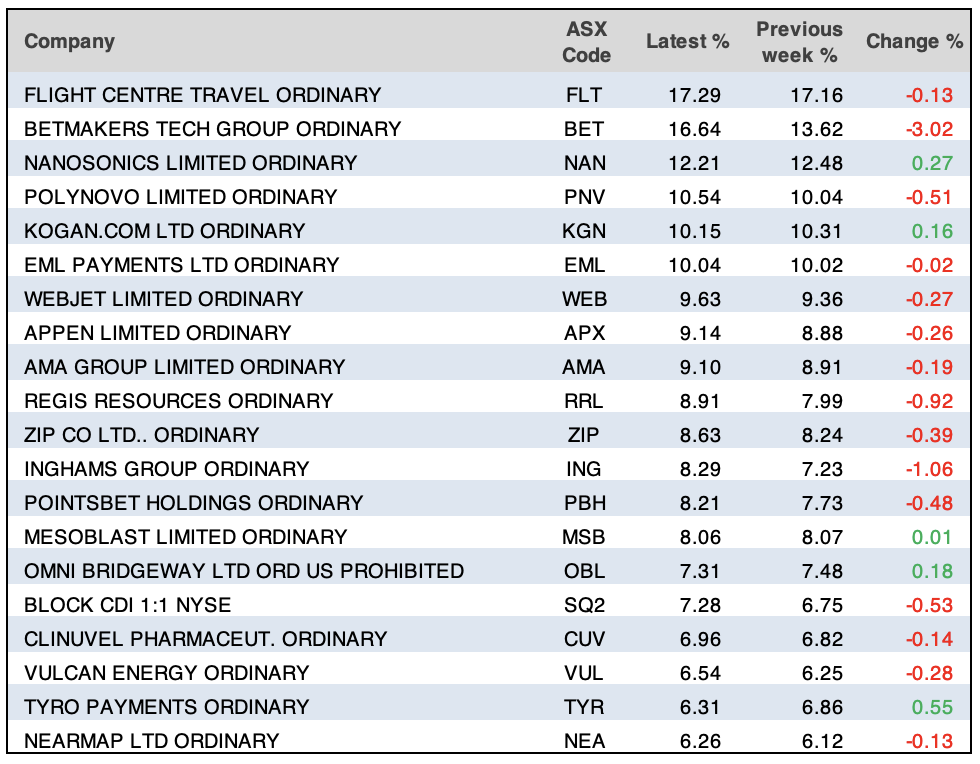Click the ASX Code column header
This screenshot has height=764, width=980.
tap(586, 42)
